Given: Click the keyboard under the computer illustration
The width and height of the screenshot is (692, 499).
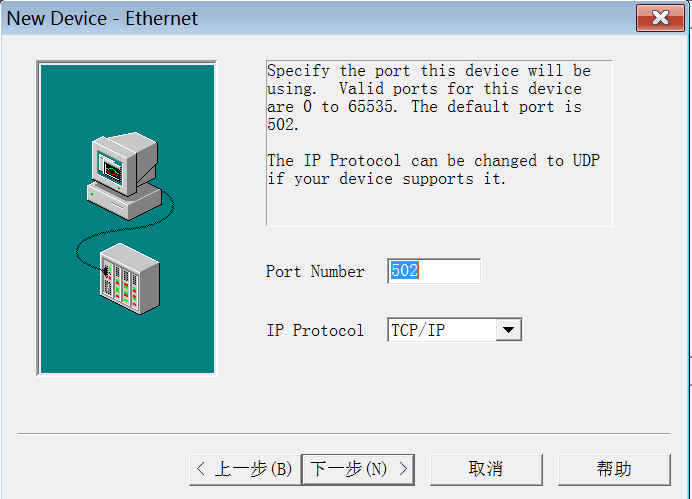Looking at the screenshot, I should (x=120, y=199).
